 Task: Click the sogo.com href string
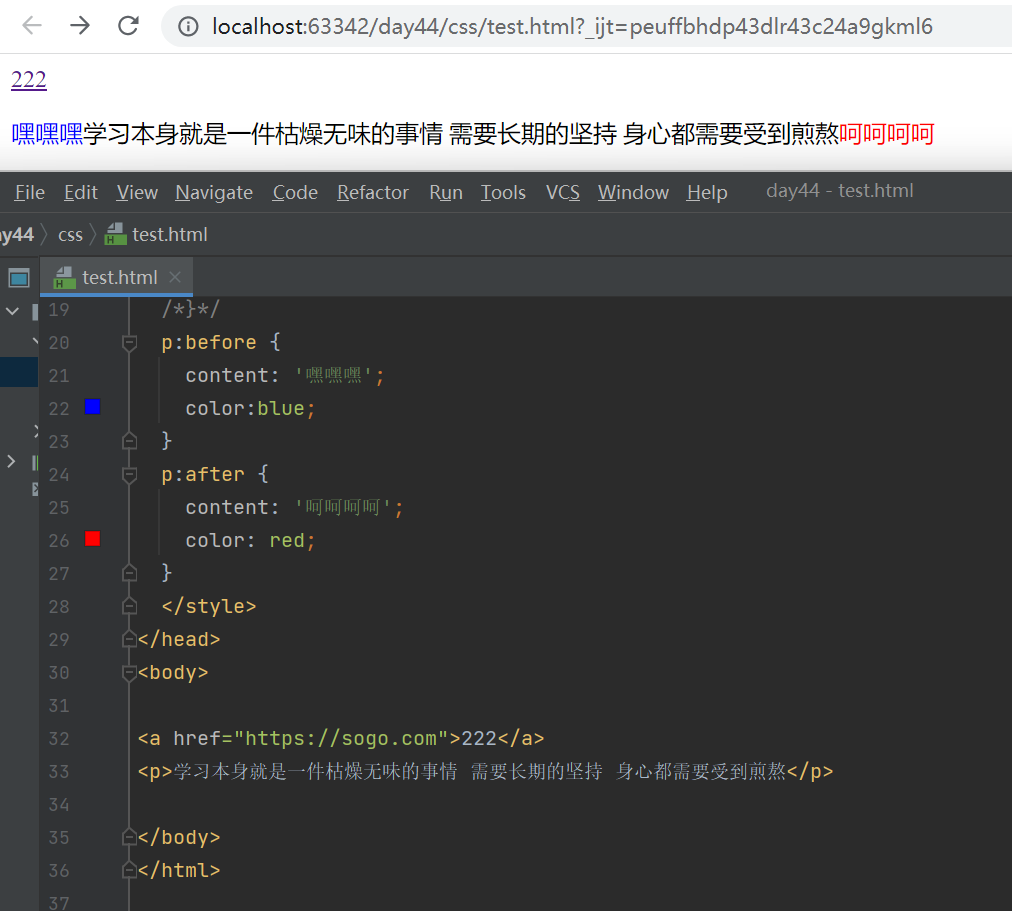(341, 738)
